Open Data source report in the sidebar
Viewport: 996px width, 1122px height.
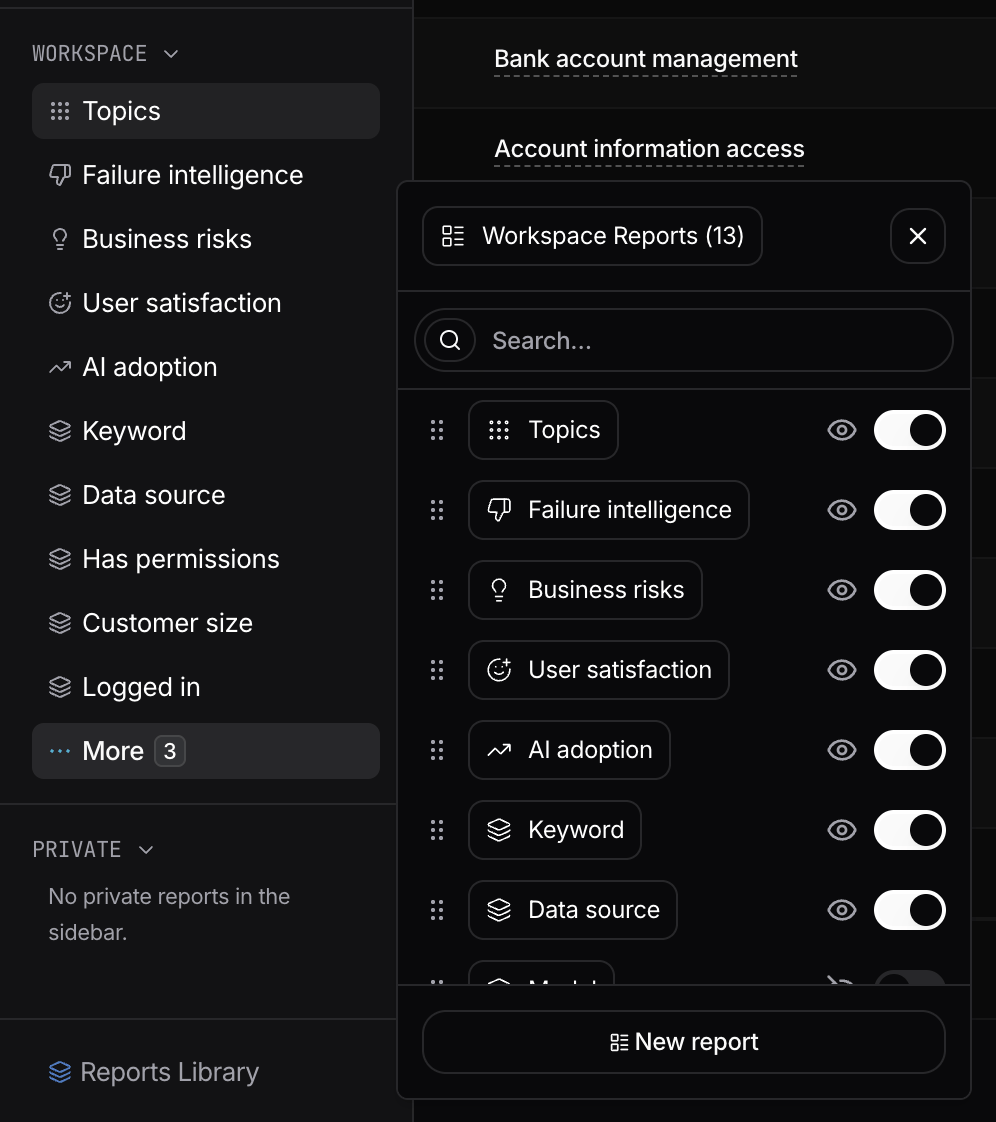tap(205, 495)
